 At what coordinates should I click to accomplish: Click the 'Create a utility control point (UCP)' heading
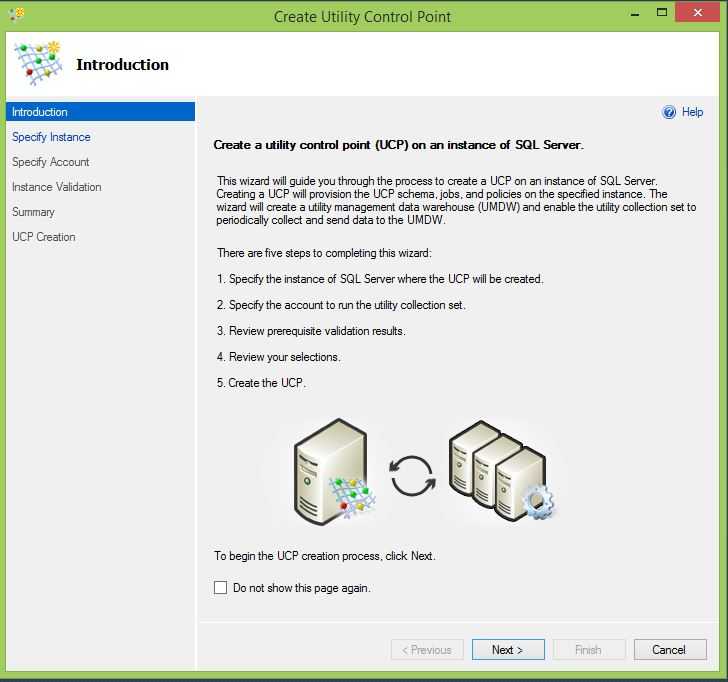398,145
